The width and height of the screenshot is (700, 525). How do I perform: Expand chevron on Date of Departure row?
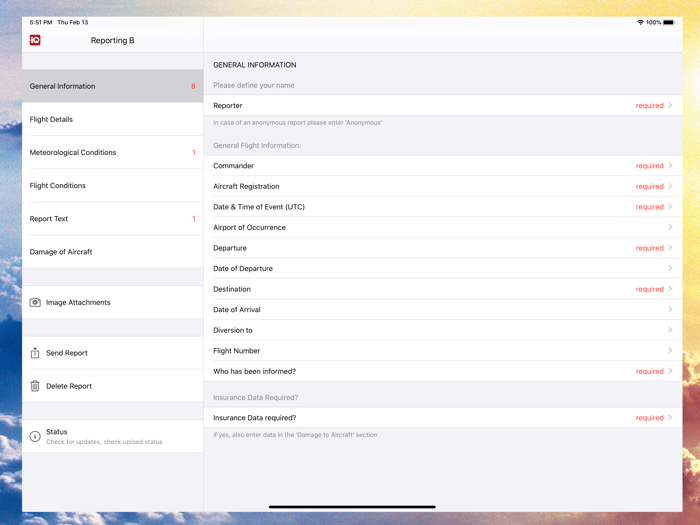pos(670,268)
